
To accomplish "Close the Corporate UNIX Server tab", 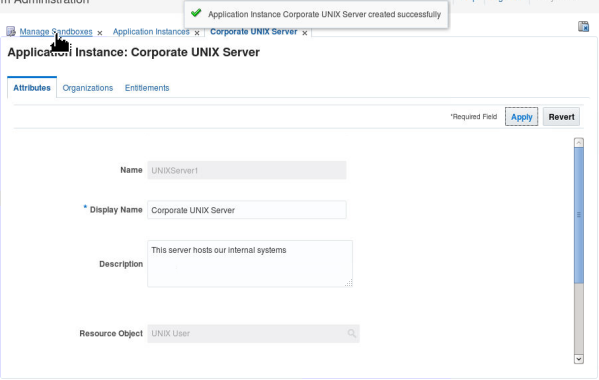I will click(304, 33).
